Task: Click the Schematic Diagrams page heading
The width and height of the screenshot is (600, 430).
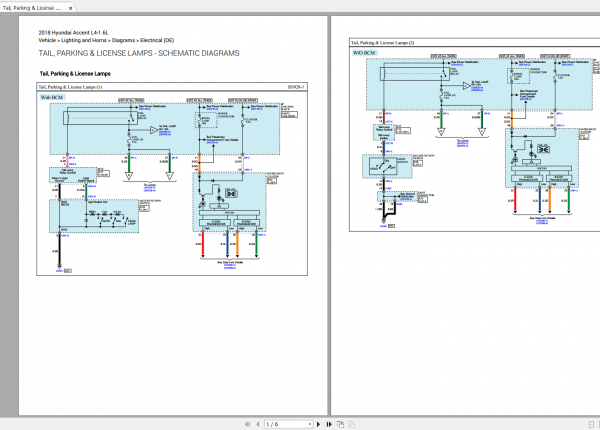Action: pyautogui.click(x=138, y=53)
